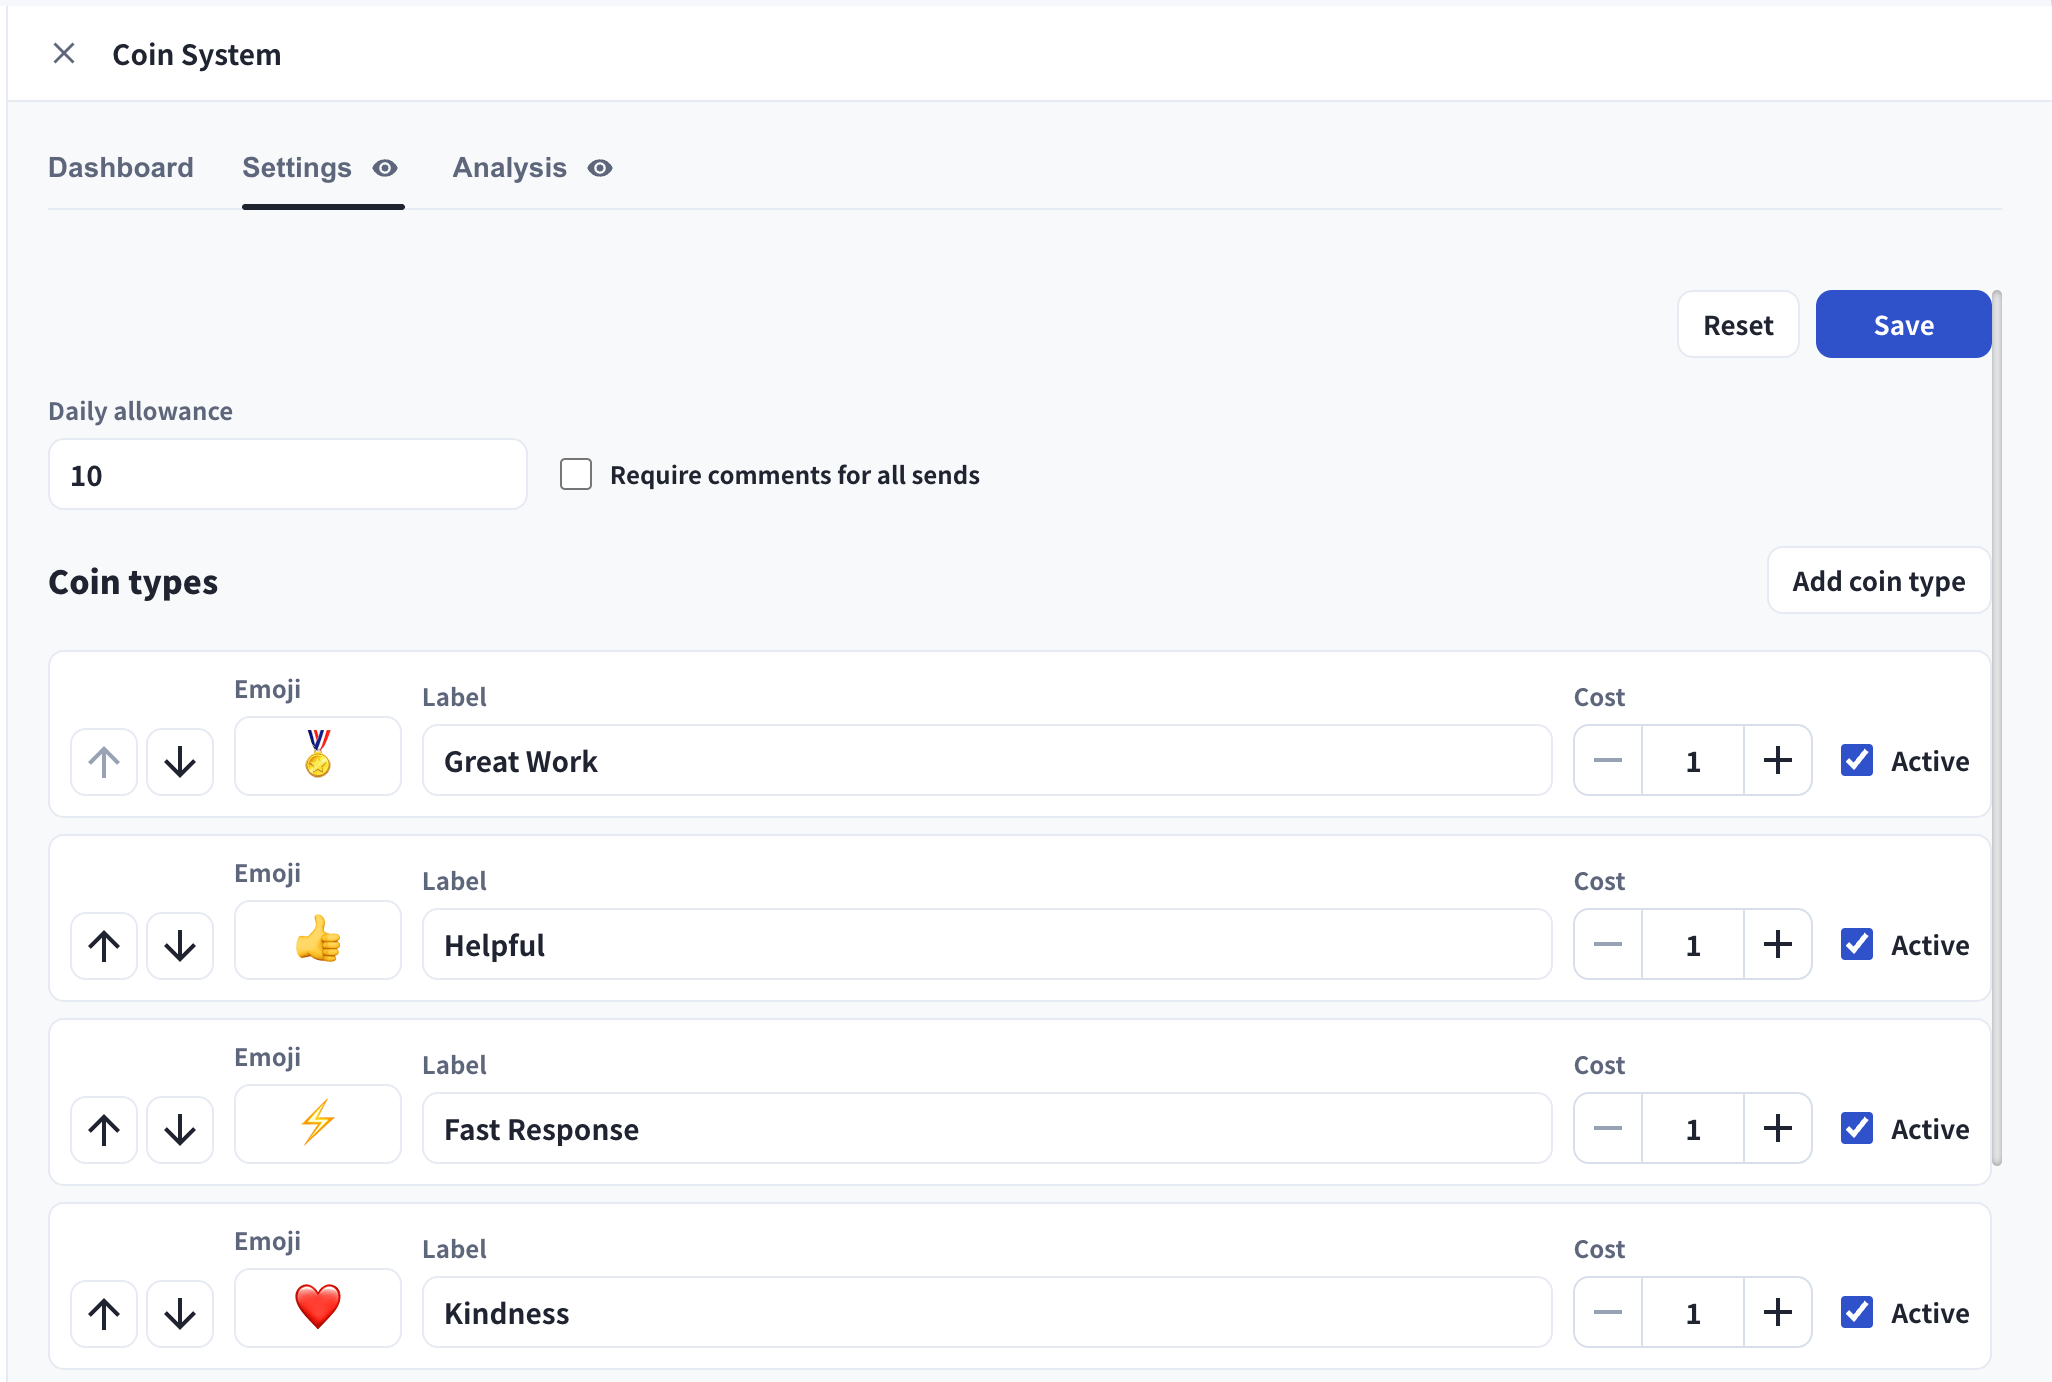The width and height of the screenshot is (2052, 1382).
Task: Click the Helpful cost value
Action: click(1693, 944)
